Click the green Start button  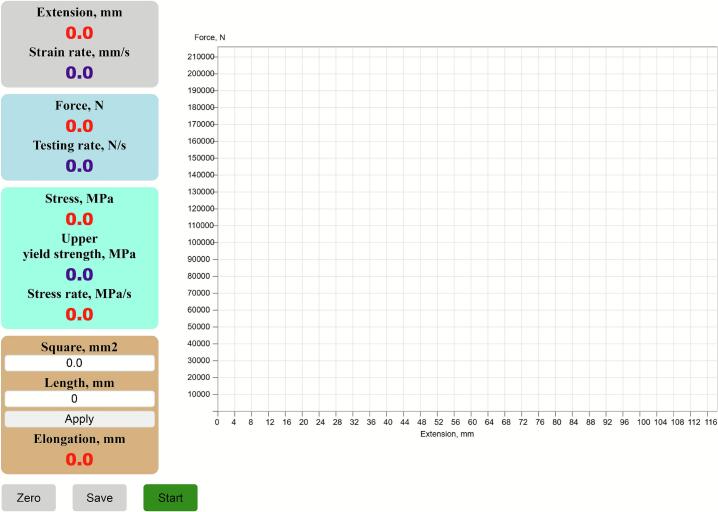tap(170, 497)
